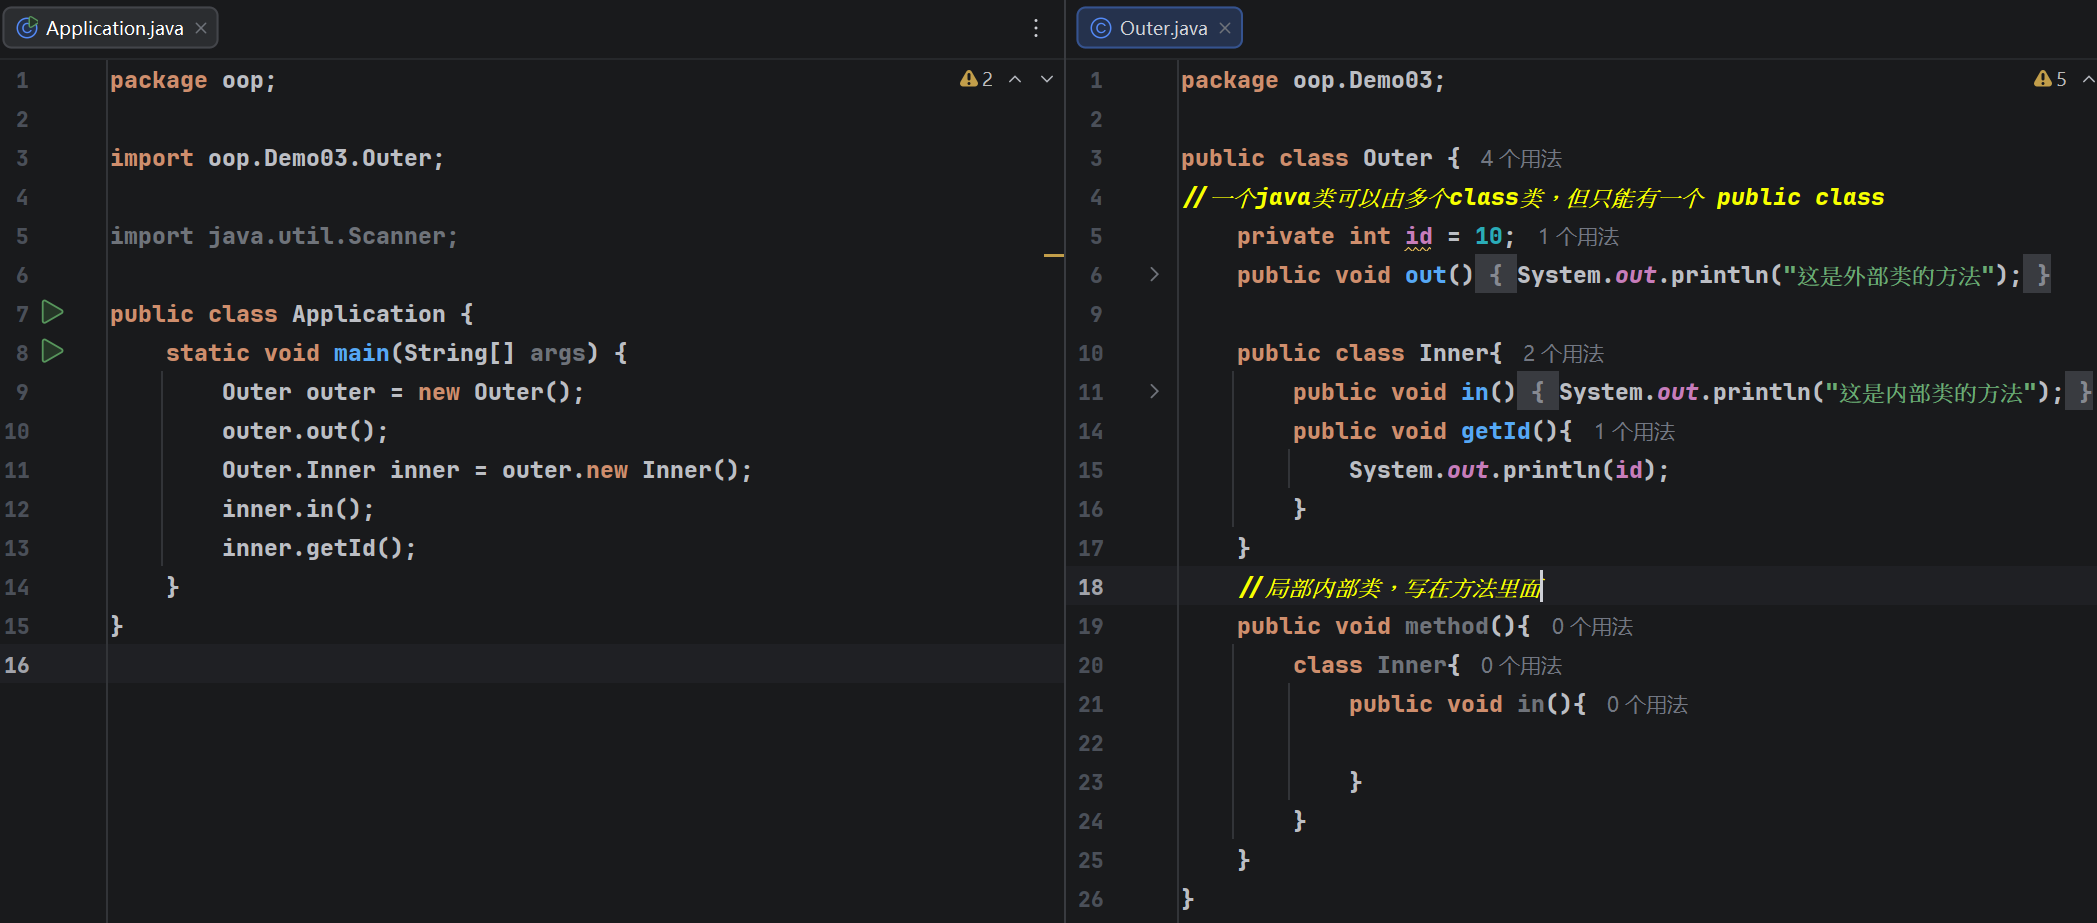
Task: Show the 2 个用法 usages of public class Inner
Action: click(x=1563, y=354)
